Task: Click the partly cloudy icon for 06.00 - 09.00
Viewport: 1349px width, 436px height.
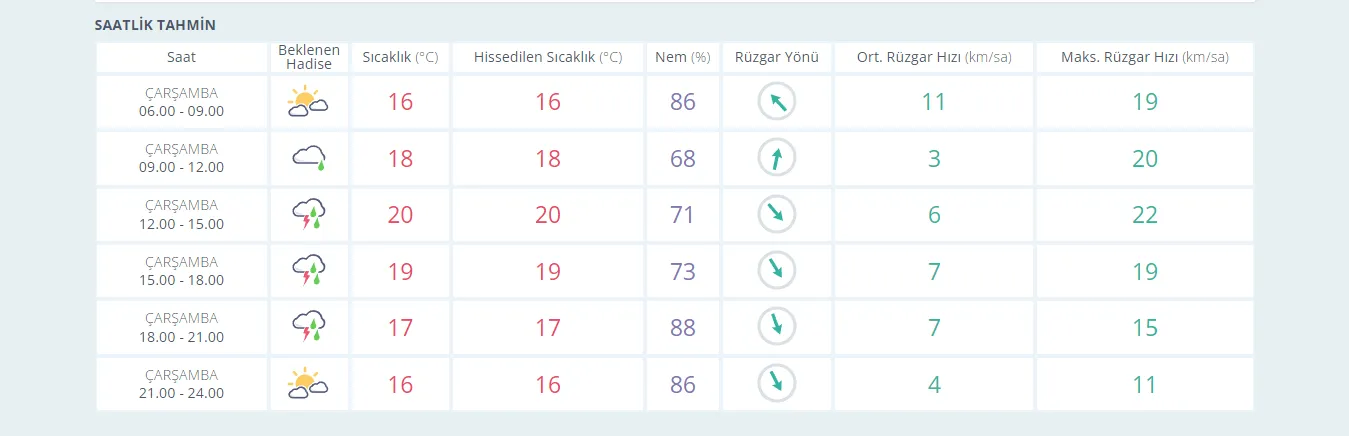Action: tap(309, 102)
